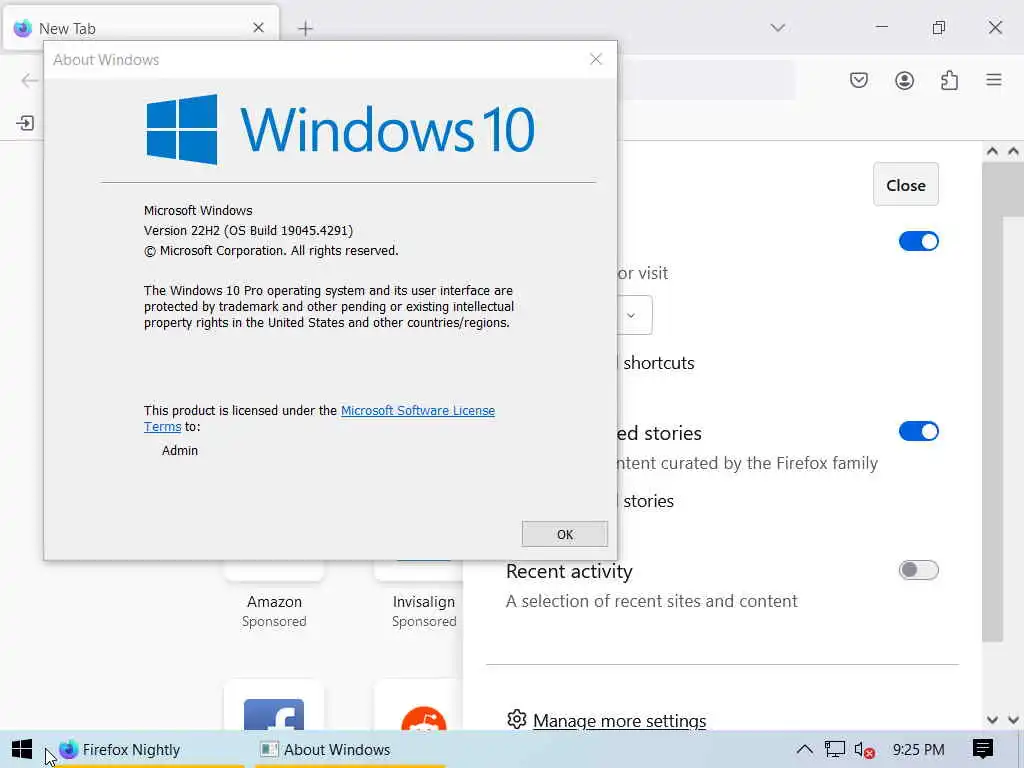This screenshot has height=768, width=1024.
Task: Switch to About Windows taskbar button
Action: [349, 749]
